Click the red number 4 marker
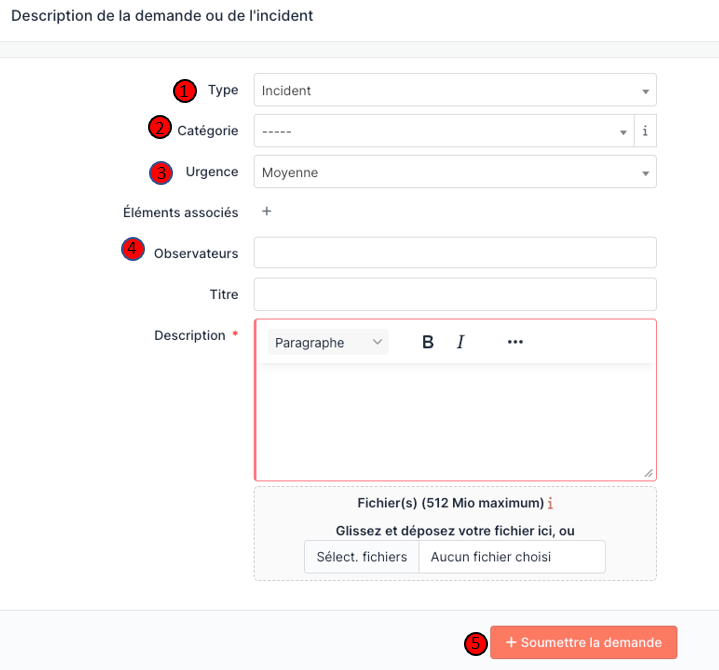The image size is (719, 670). point(132,248)
